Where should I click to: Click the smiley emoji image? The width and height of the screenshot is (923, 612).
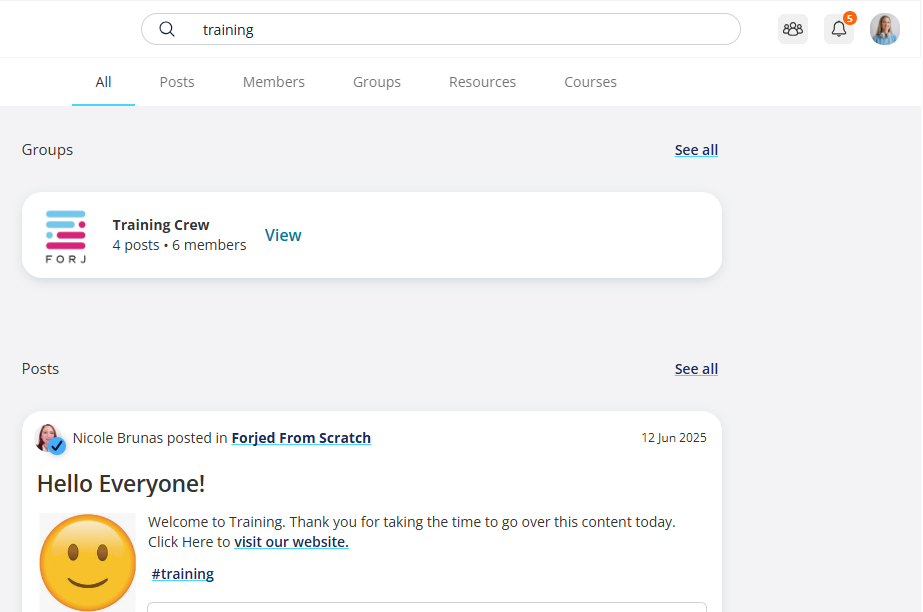click(x=88, y=562)
